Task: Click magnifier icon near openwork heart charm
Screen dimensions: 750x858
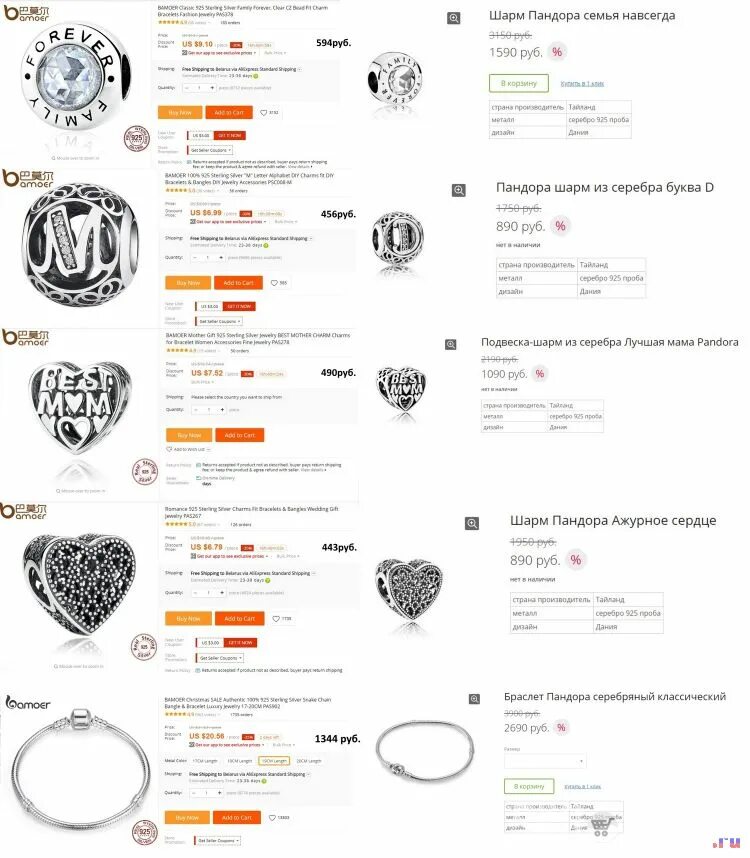Action: coord(472,524)
